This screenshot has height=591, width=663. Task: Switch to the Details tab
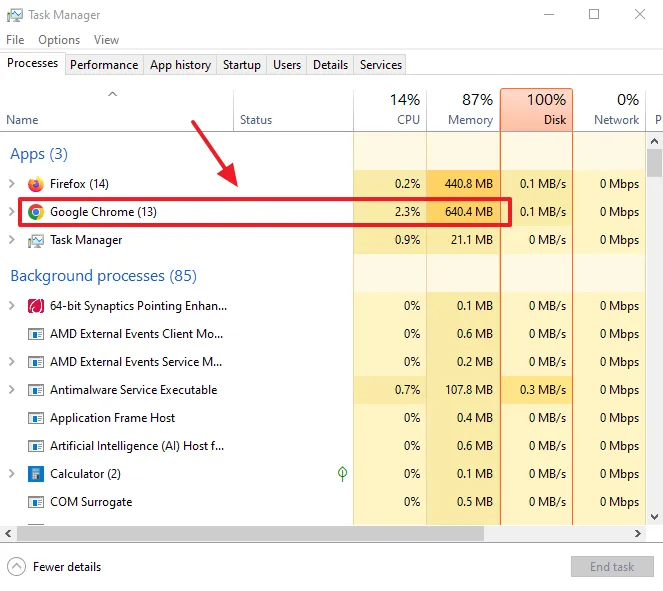coord(330,65)
